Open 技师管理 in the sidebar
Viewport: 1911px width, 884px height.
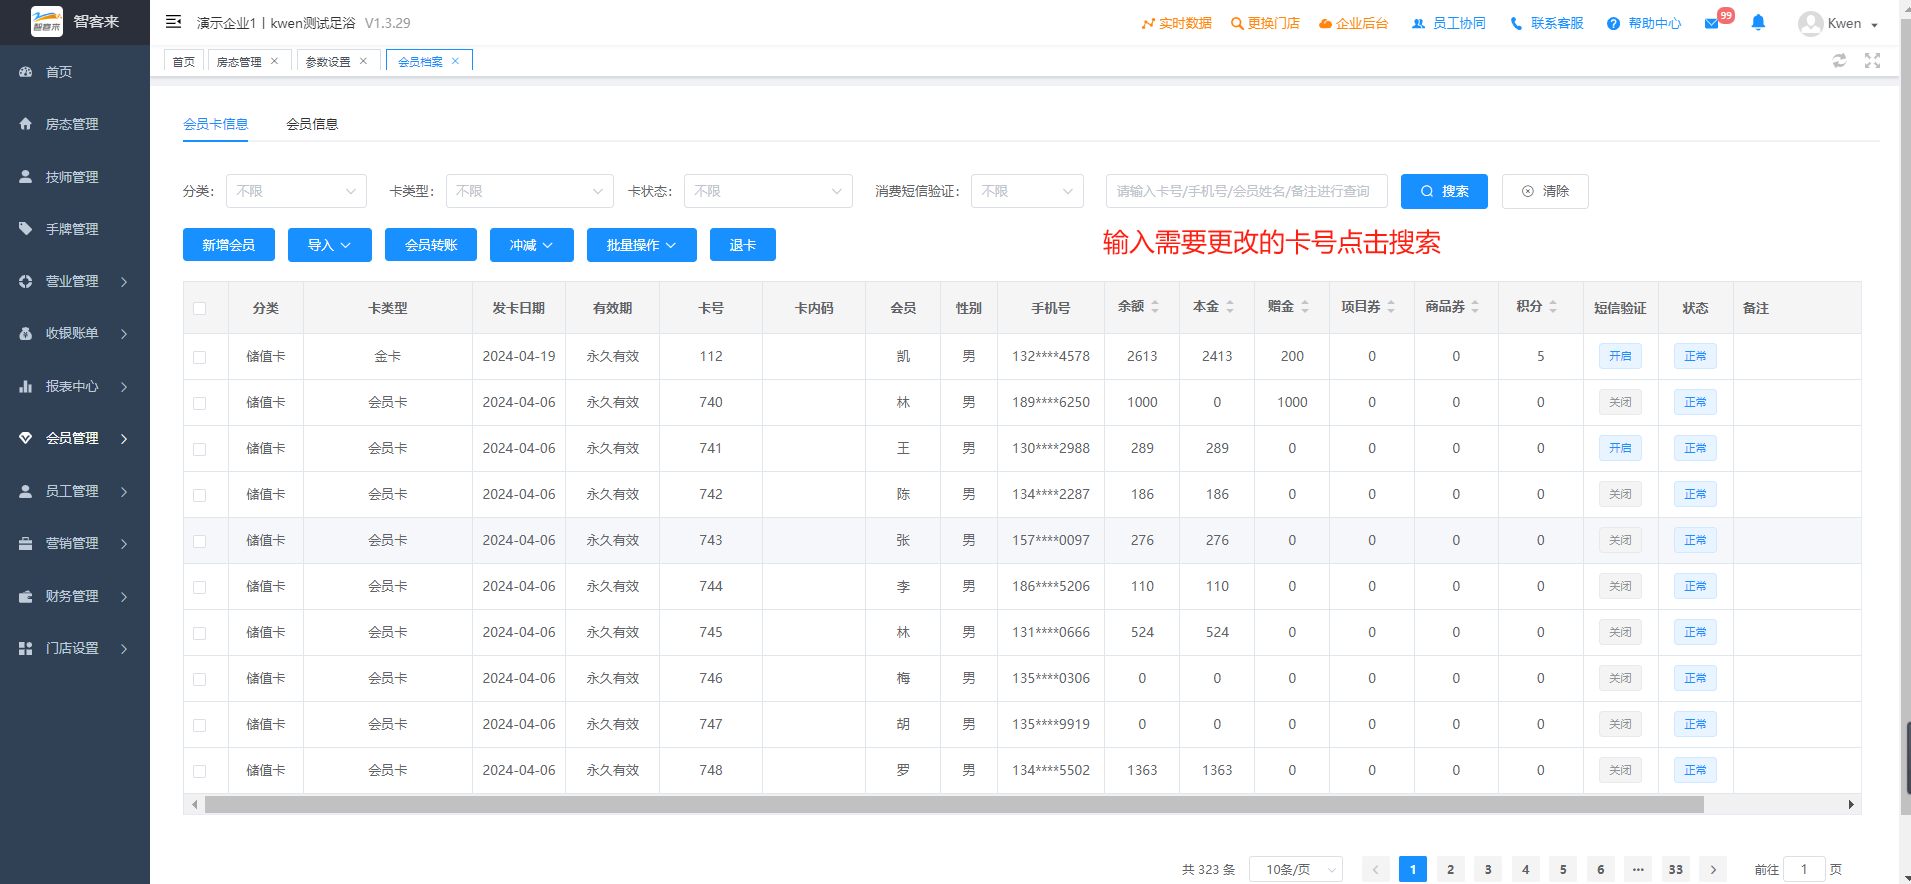(75, 177)
